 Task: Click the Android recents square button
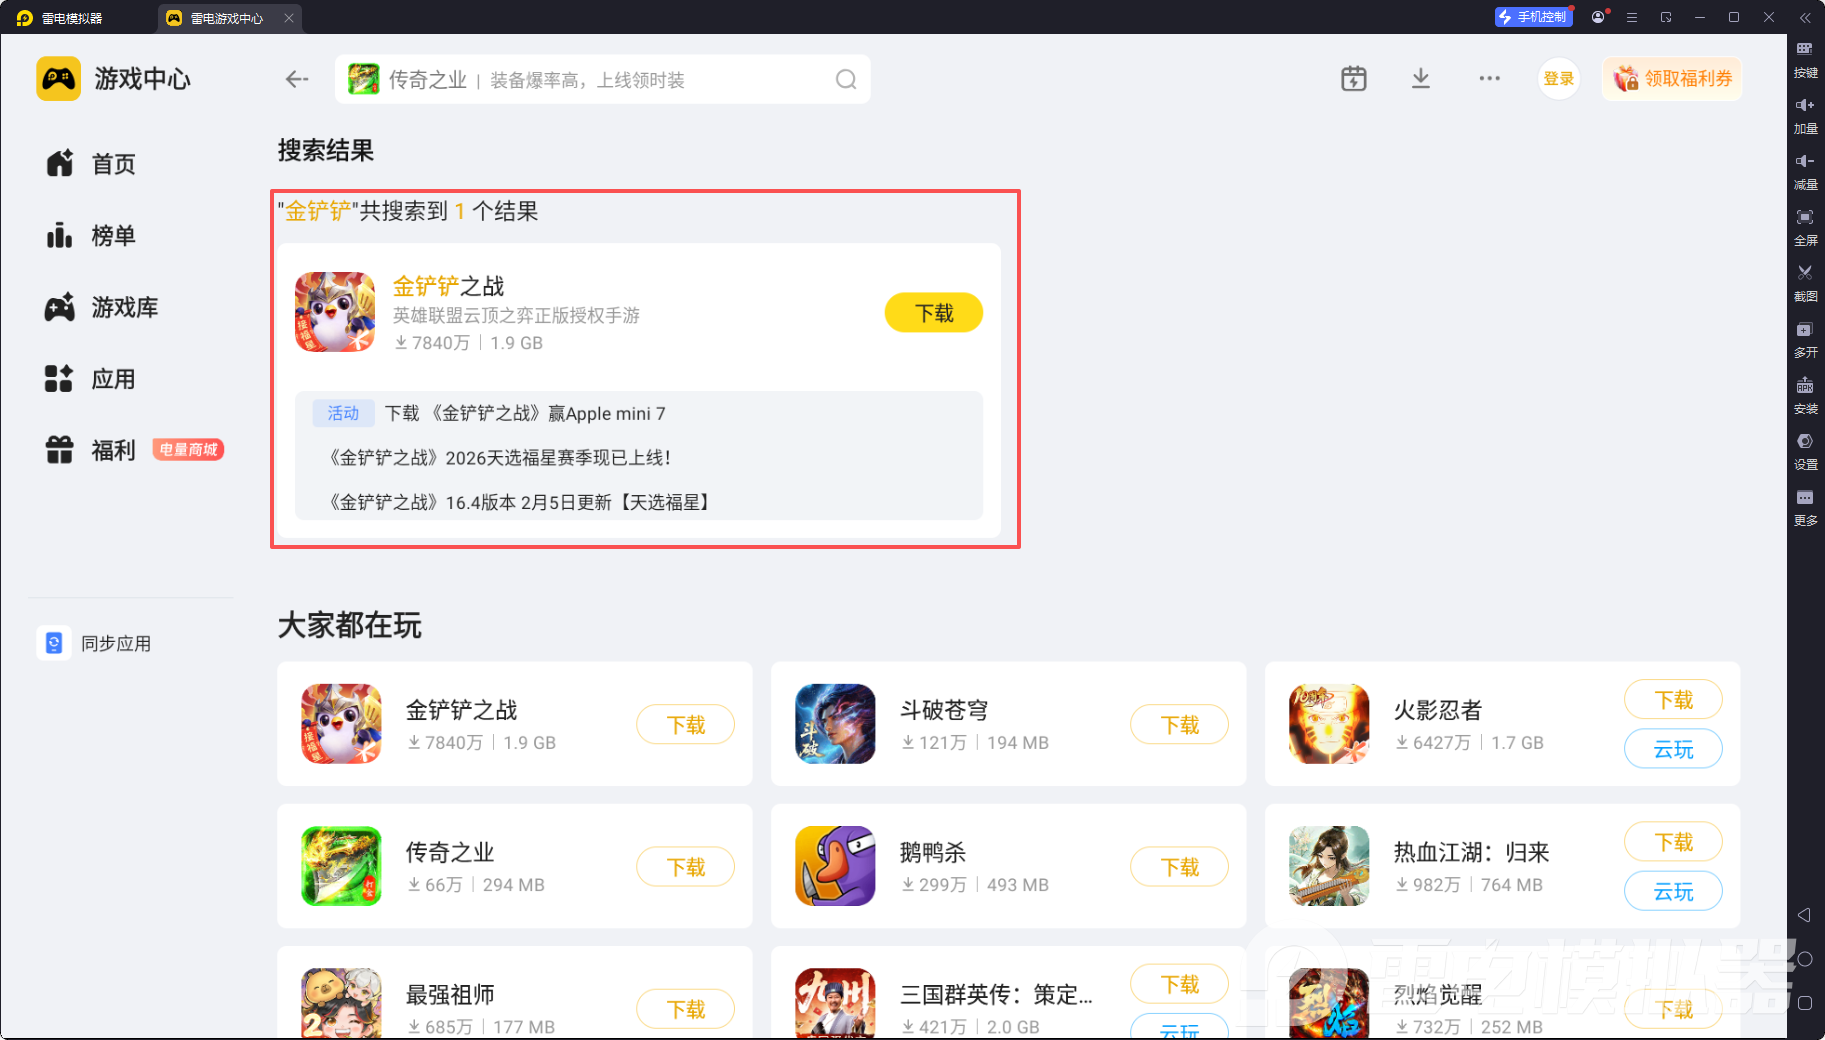1804,1003
